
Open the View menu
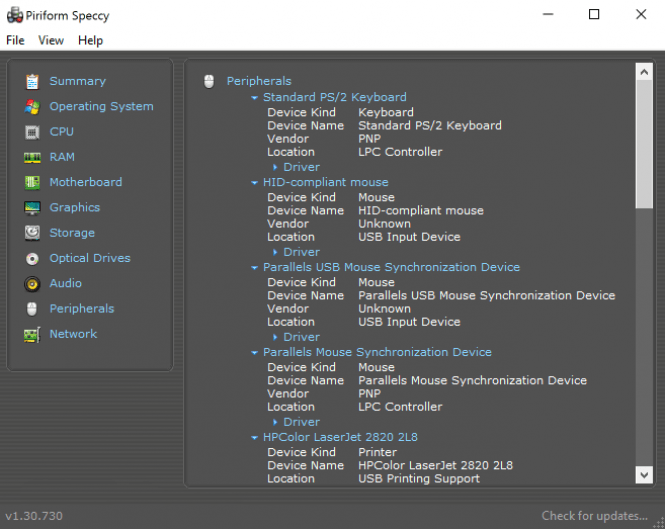click(x=51, y=40)
